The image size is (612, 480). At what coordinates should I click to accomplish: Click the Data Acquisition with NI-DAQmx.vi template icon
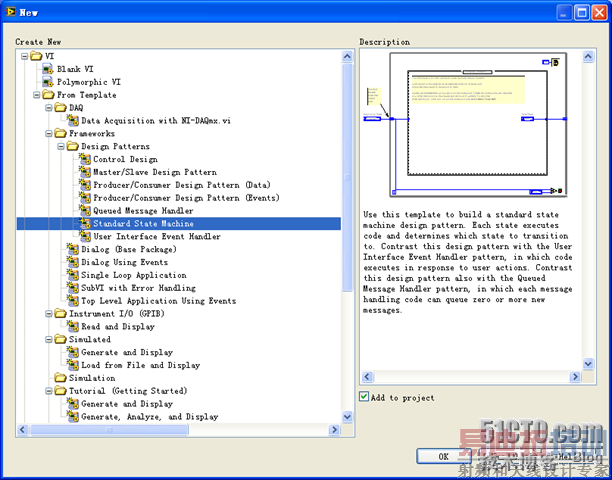[x=73, y=120]
